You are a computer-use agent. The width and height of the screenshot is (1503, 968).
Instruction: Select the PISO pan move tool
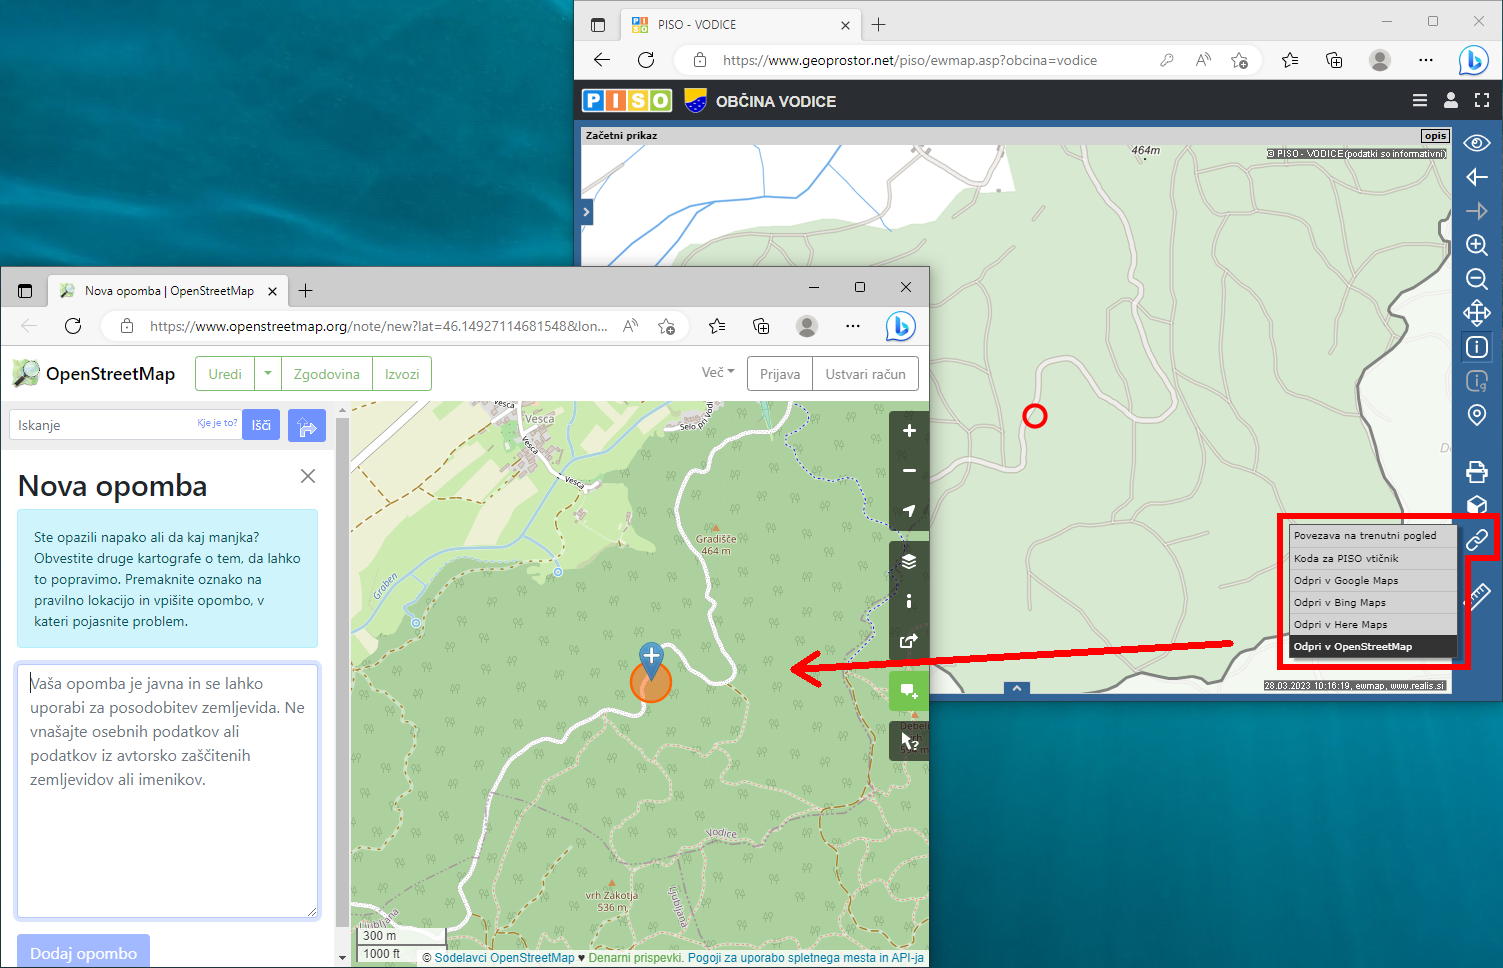(1477, 313)
